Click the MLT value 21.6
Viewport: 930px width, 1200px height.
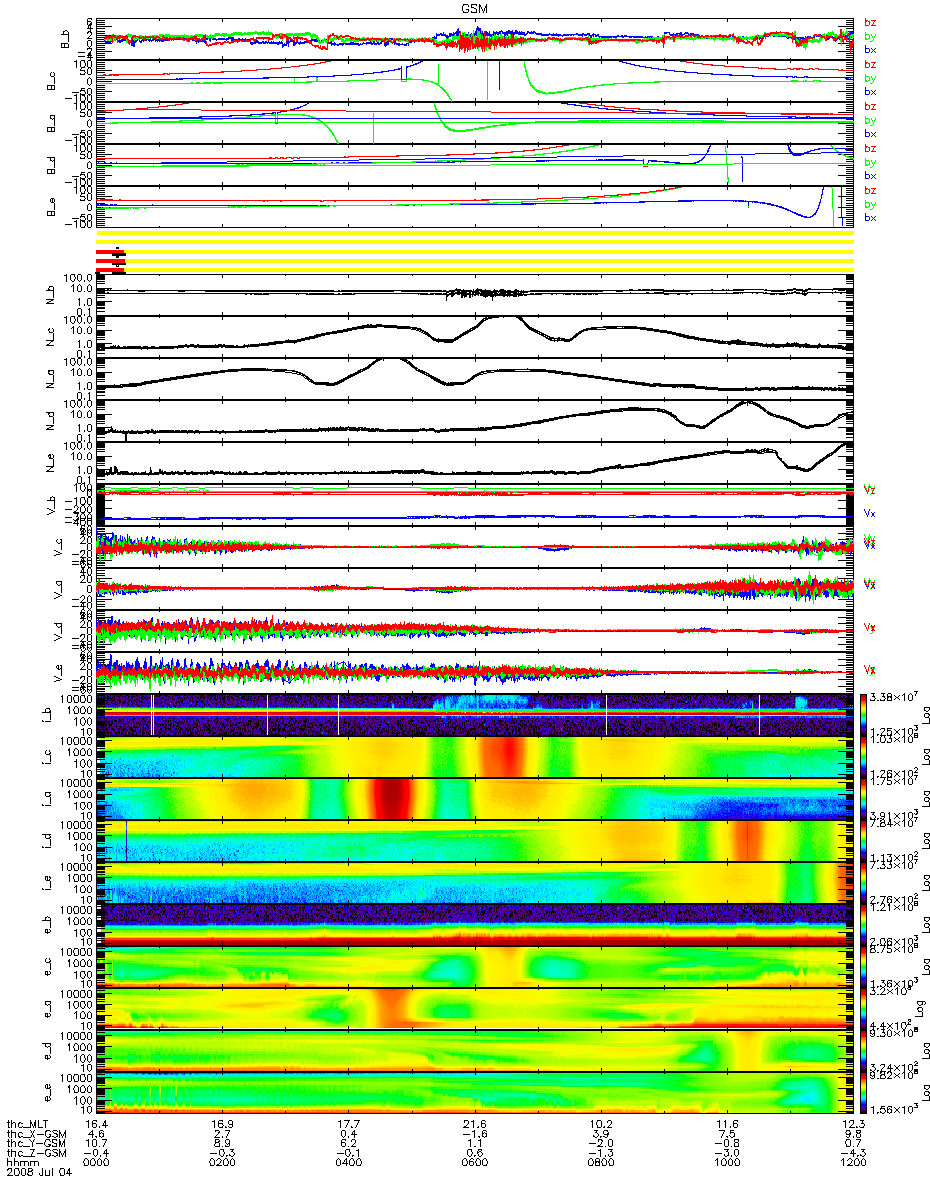coord(474,1125)
